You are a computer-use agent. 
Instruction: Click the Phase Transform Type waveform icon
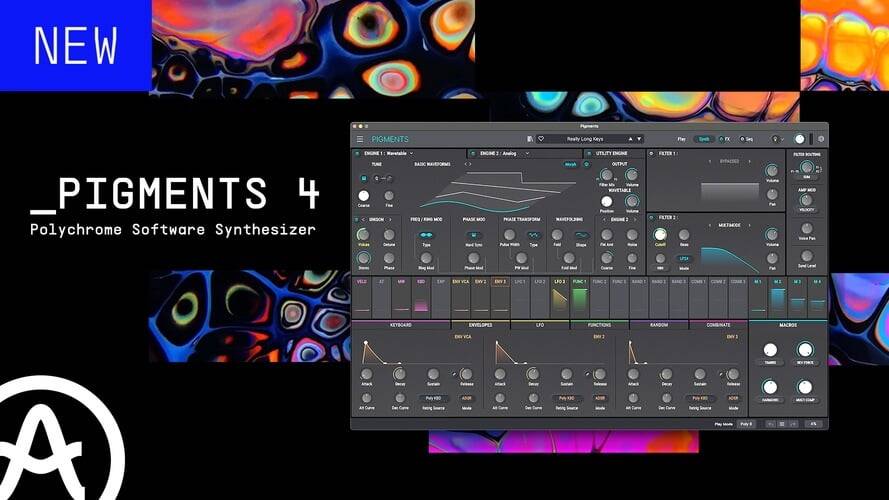(534, 235)
